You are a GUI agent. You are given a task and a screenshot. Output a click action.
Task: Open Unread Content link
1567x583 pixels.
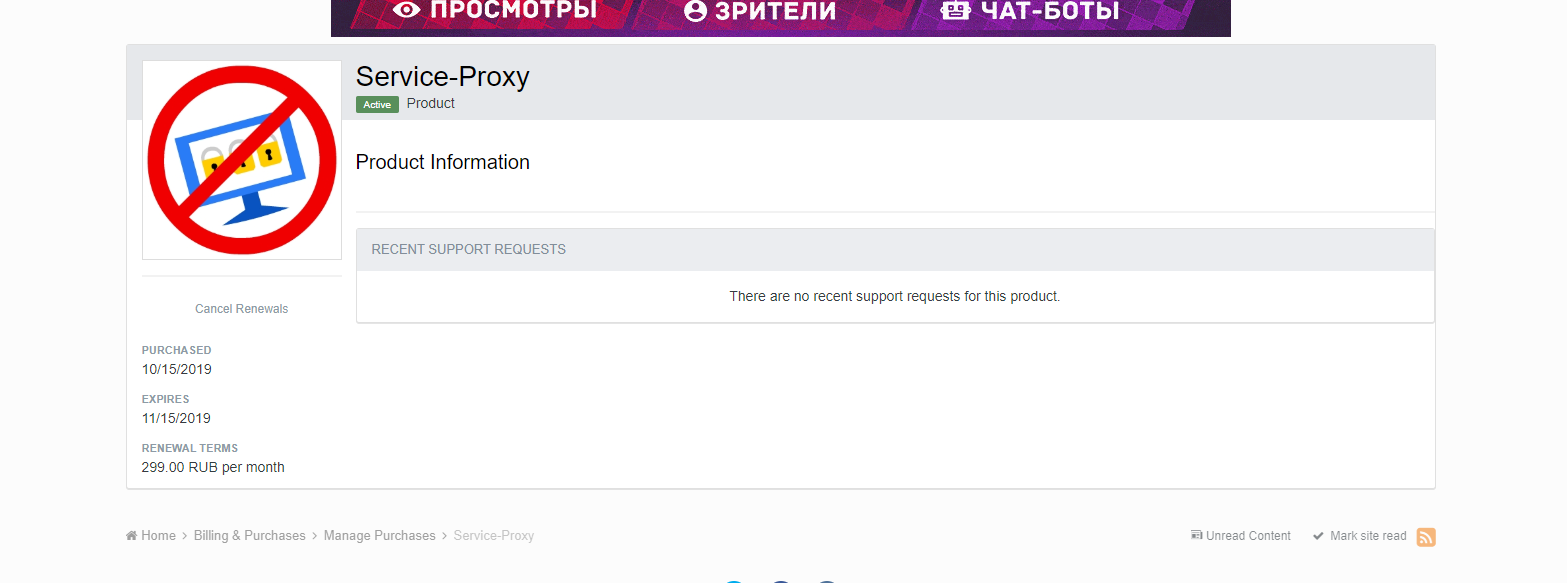pyautogui.click(x=1248, y=536)
